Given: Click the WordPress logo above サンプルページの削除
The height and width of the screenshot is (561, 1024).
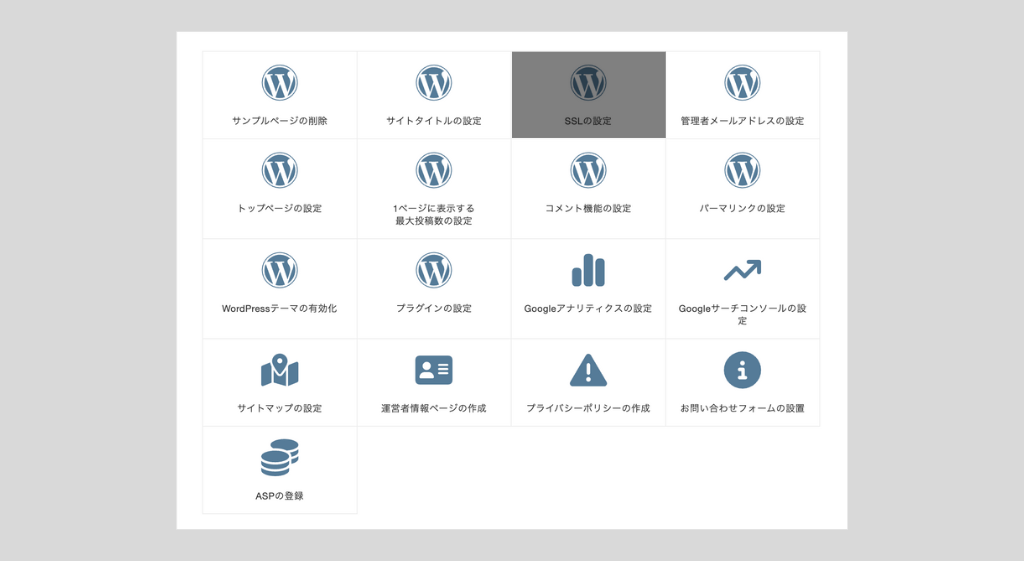Looking at the screenshot, I should [x=280, y=83].
